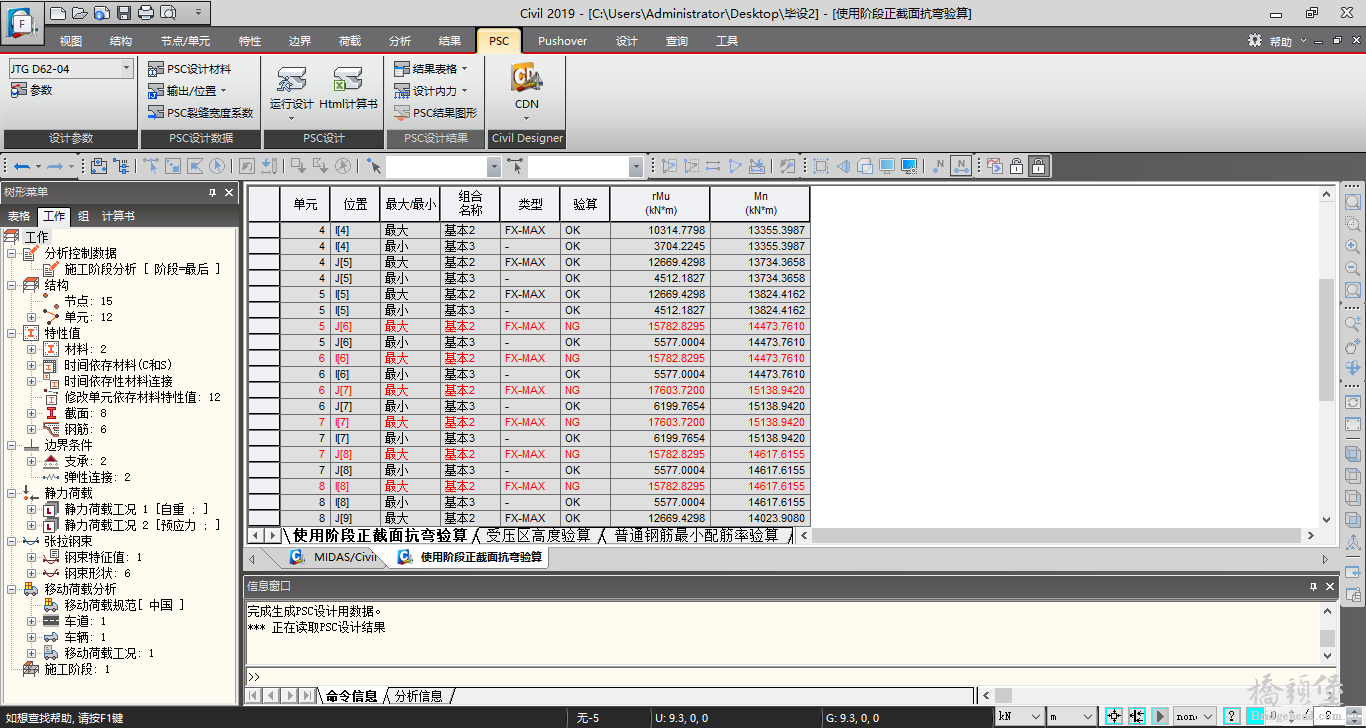
Task: Select the 普通钢筋最小配筋率验算 sheet tab
Action: [x=696, y=536]
